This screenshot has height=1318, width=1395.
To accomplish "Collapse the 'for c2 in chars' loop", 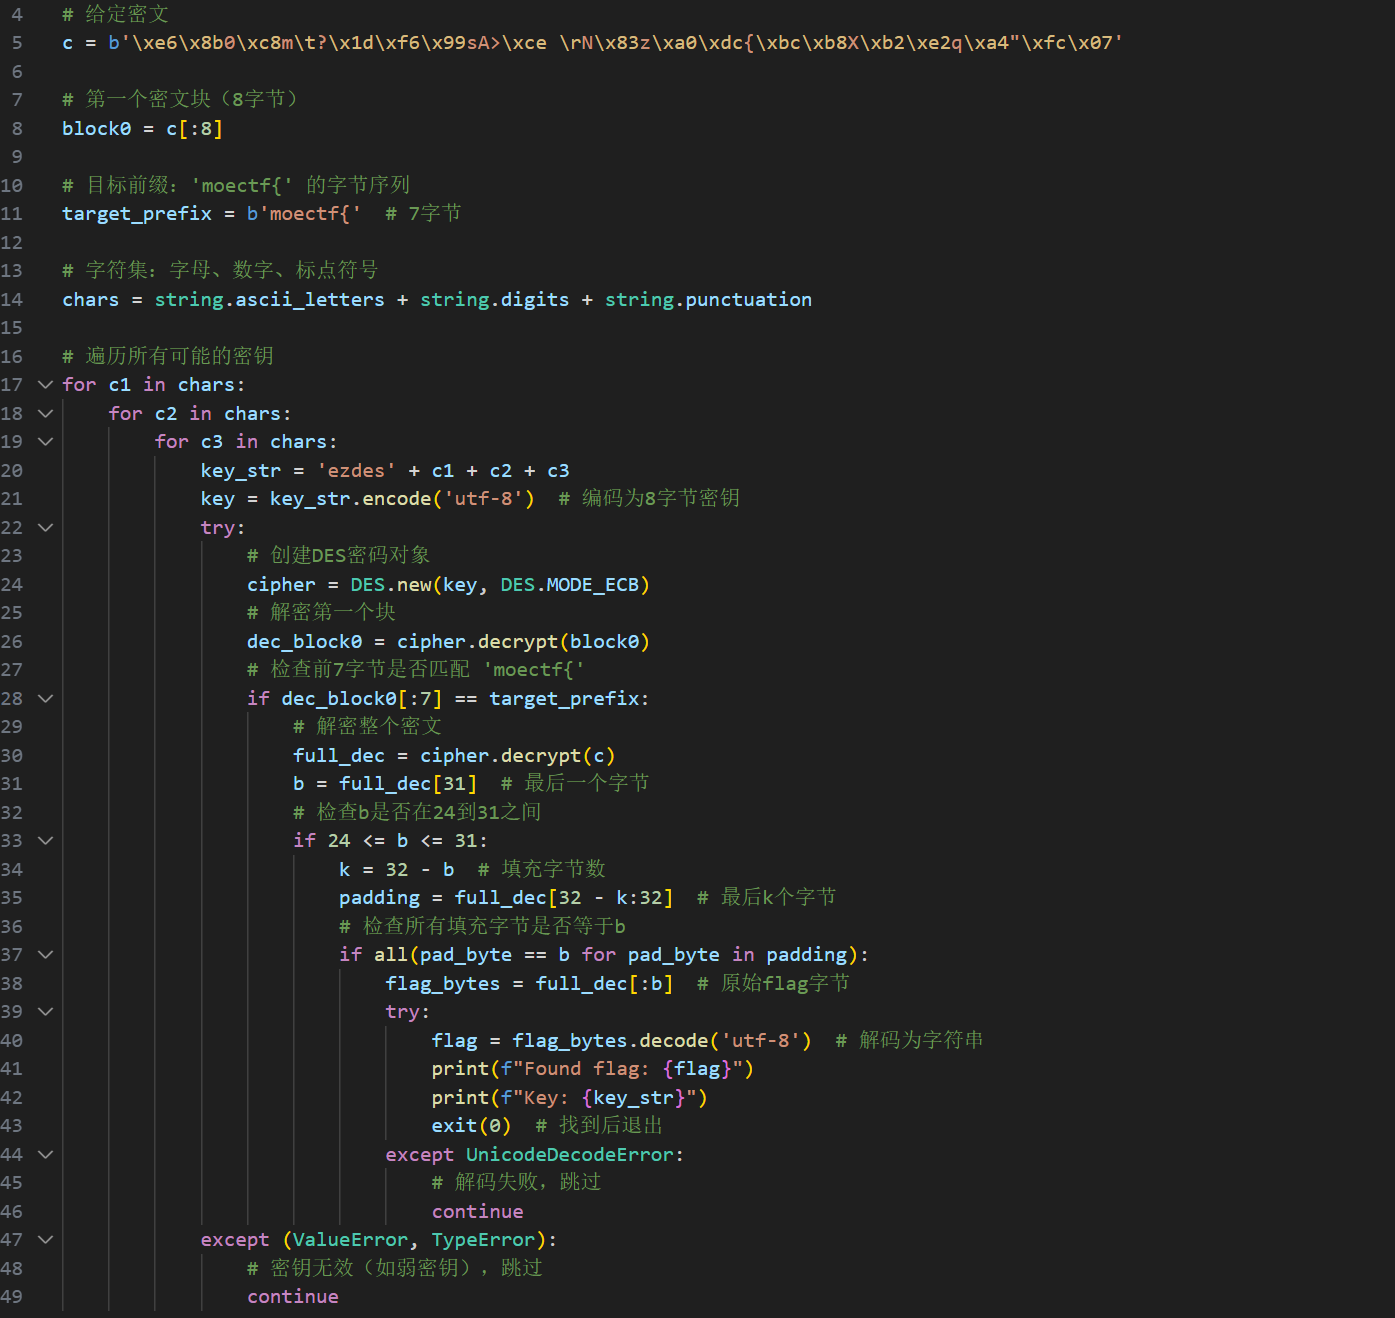I will pyautogui.click(x=45, y=414).
